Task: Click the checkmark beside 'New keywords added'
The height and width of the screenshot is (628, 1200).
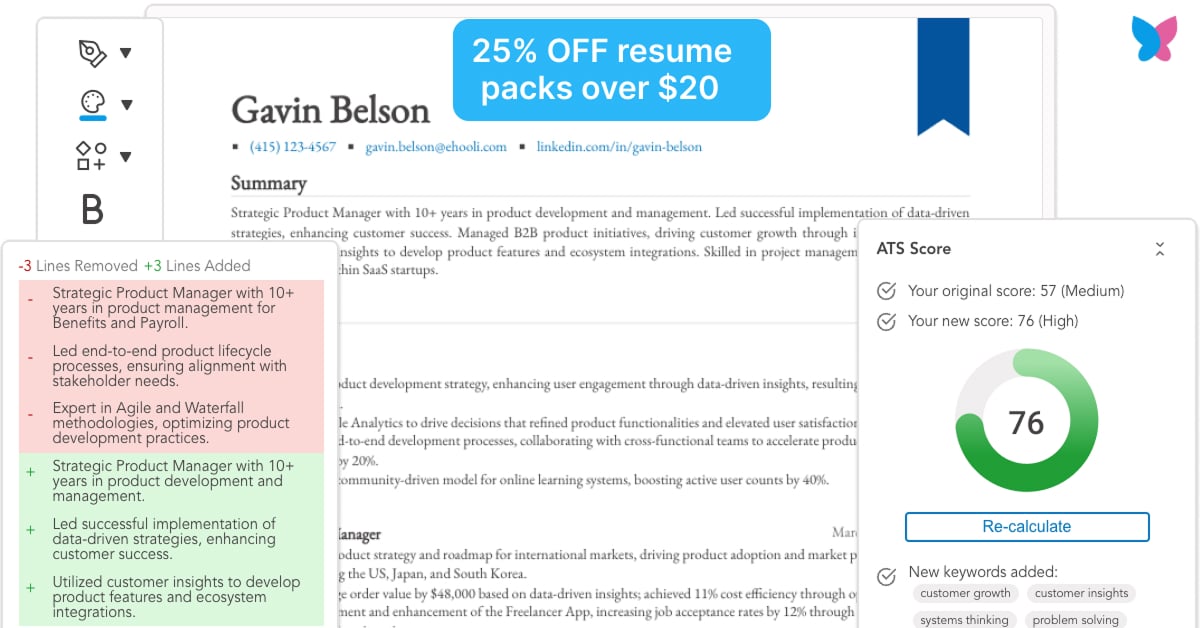Action: (886, 576)
